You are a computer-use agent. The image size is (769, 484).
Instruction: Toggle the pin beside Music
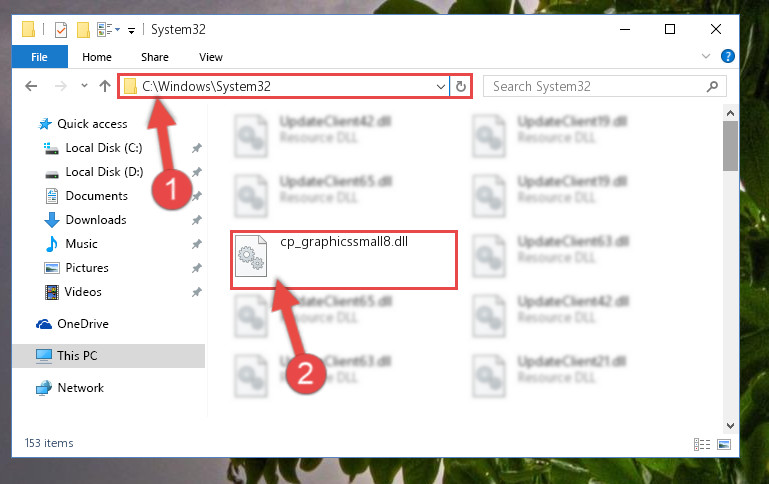[x=197, y=244]
